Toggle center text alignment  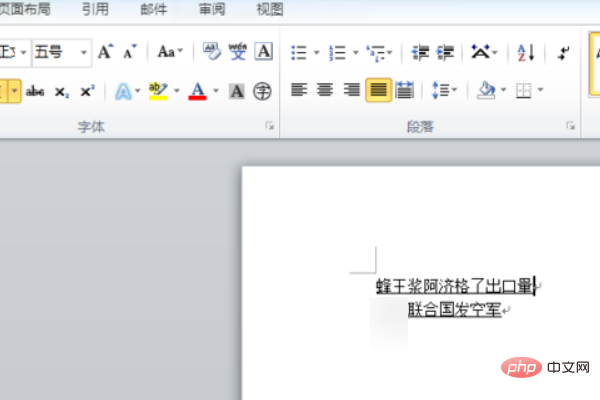(x=324, y=90)
